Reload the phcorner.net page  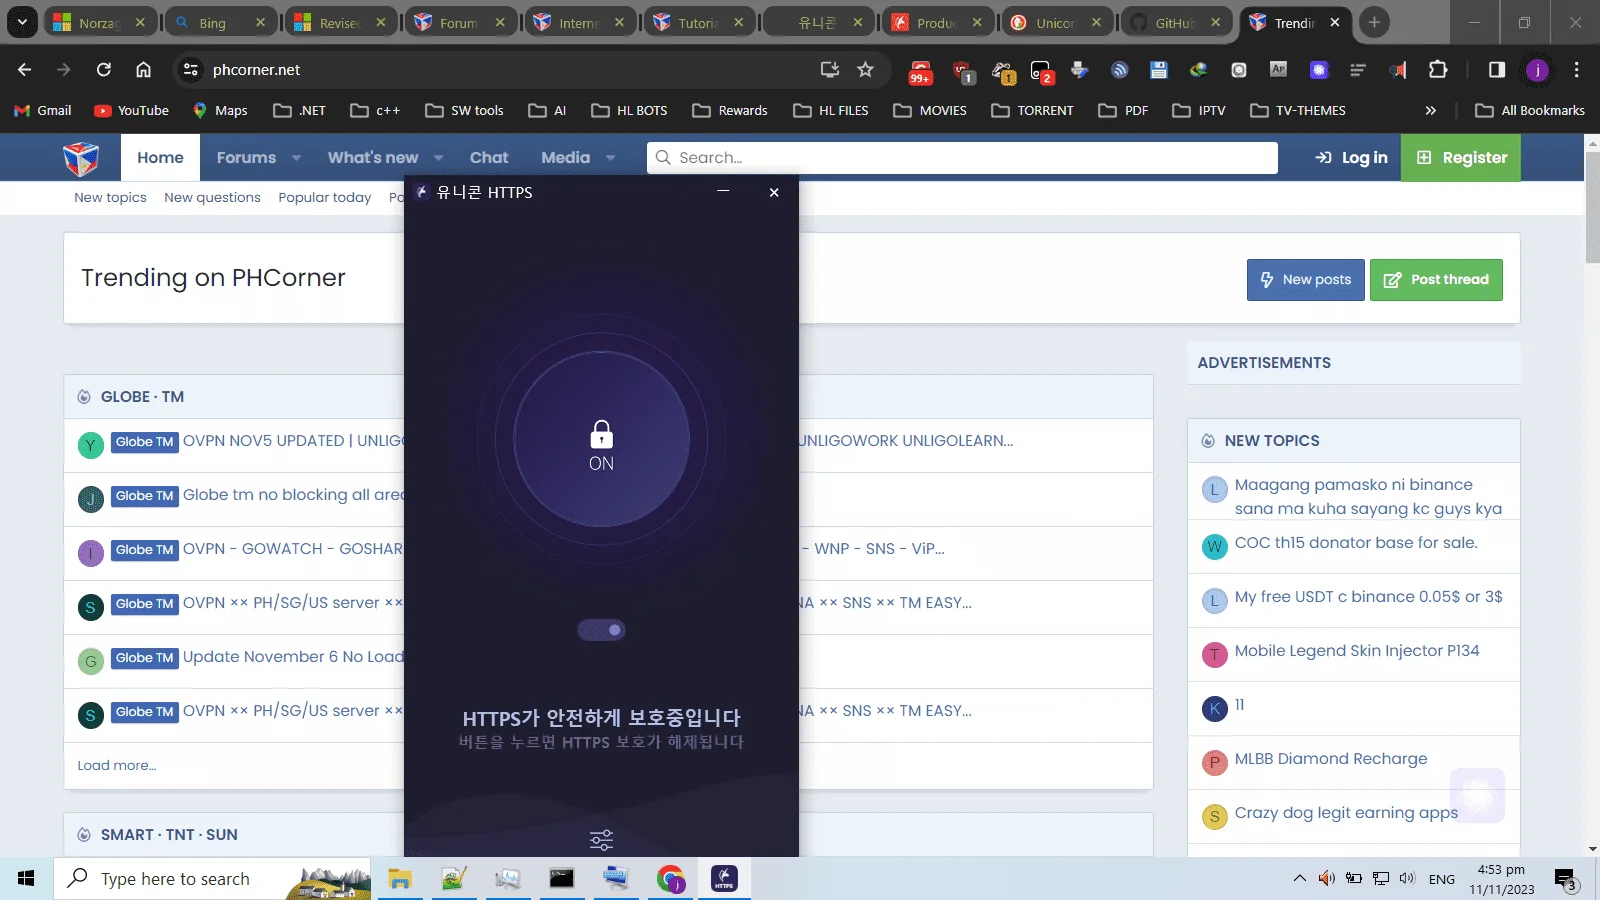pos(104,69)
